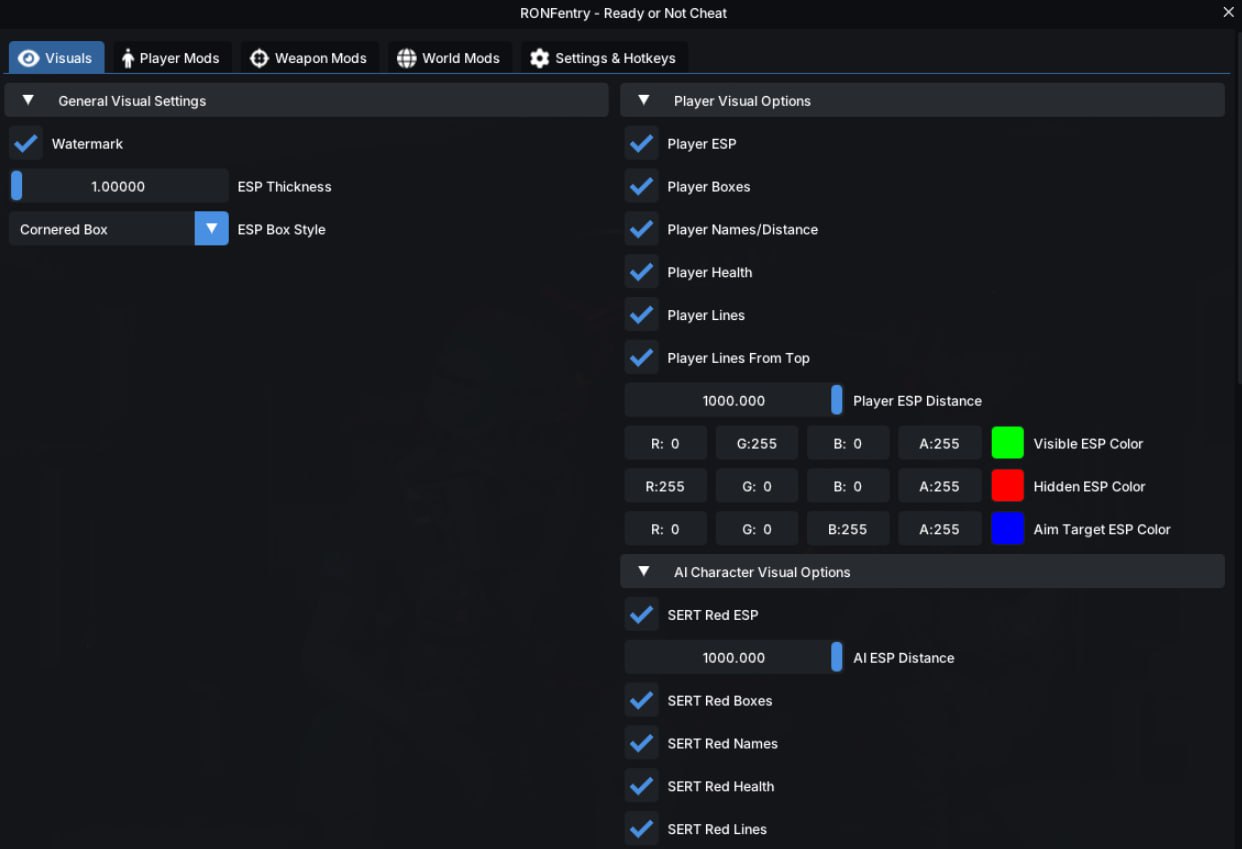This screenshot has width=1242, height=849.
Task: Click the green Visible ESP Color swatch
Action: [1007, 443]
